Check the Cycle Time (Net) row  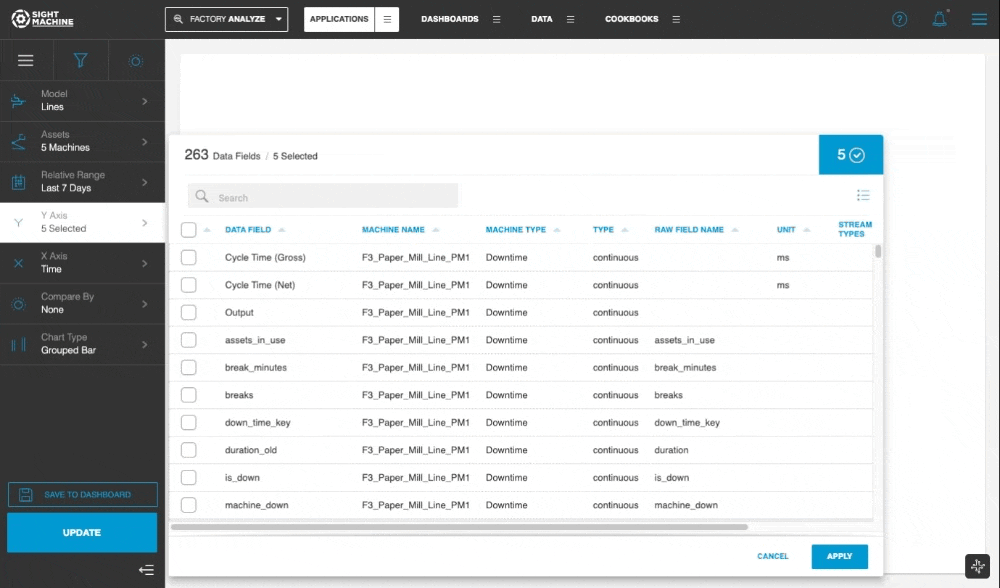tap(189, 285)
